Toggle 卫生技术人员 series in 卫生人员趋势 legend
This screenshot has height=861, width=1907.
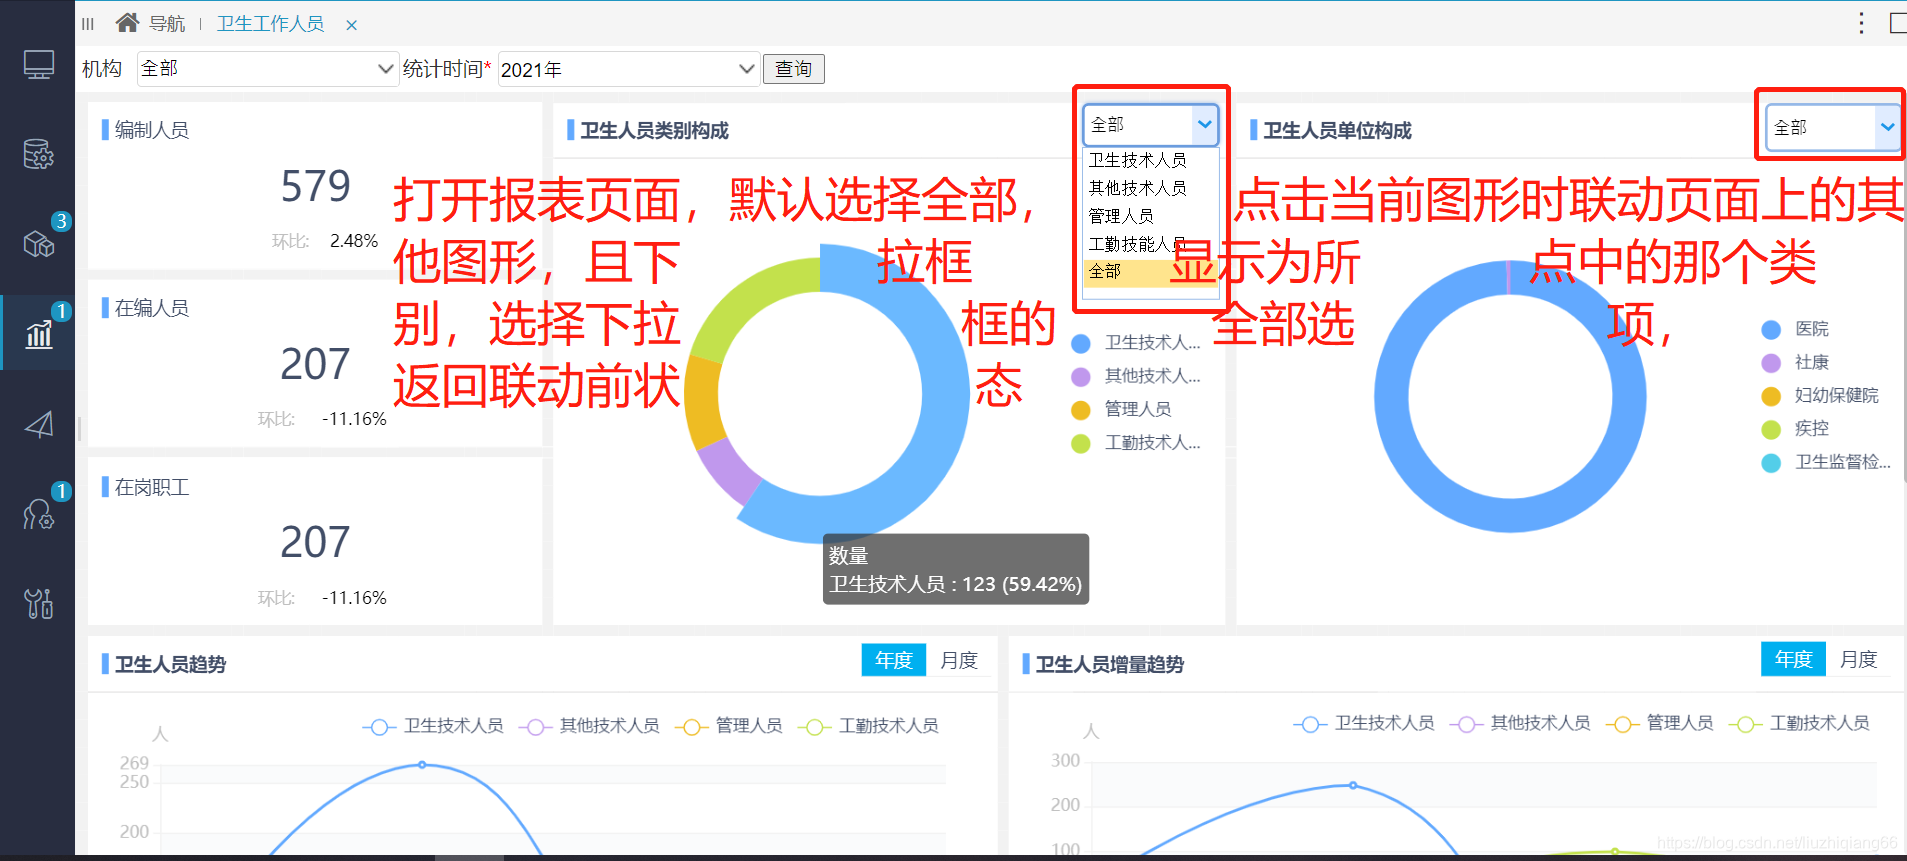(x=433, y=726)
